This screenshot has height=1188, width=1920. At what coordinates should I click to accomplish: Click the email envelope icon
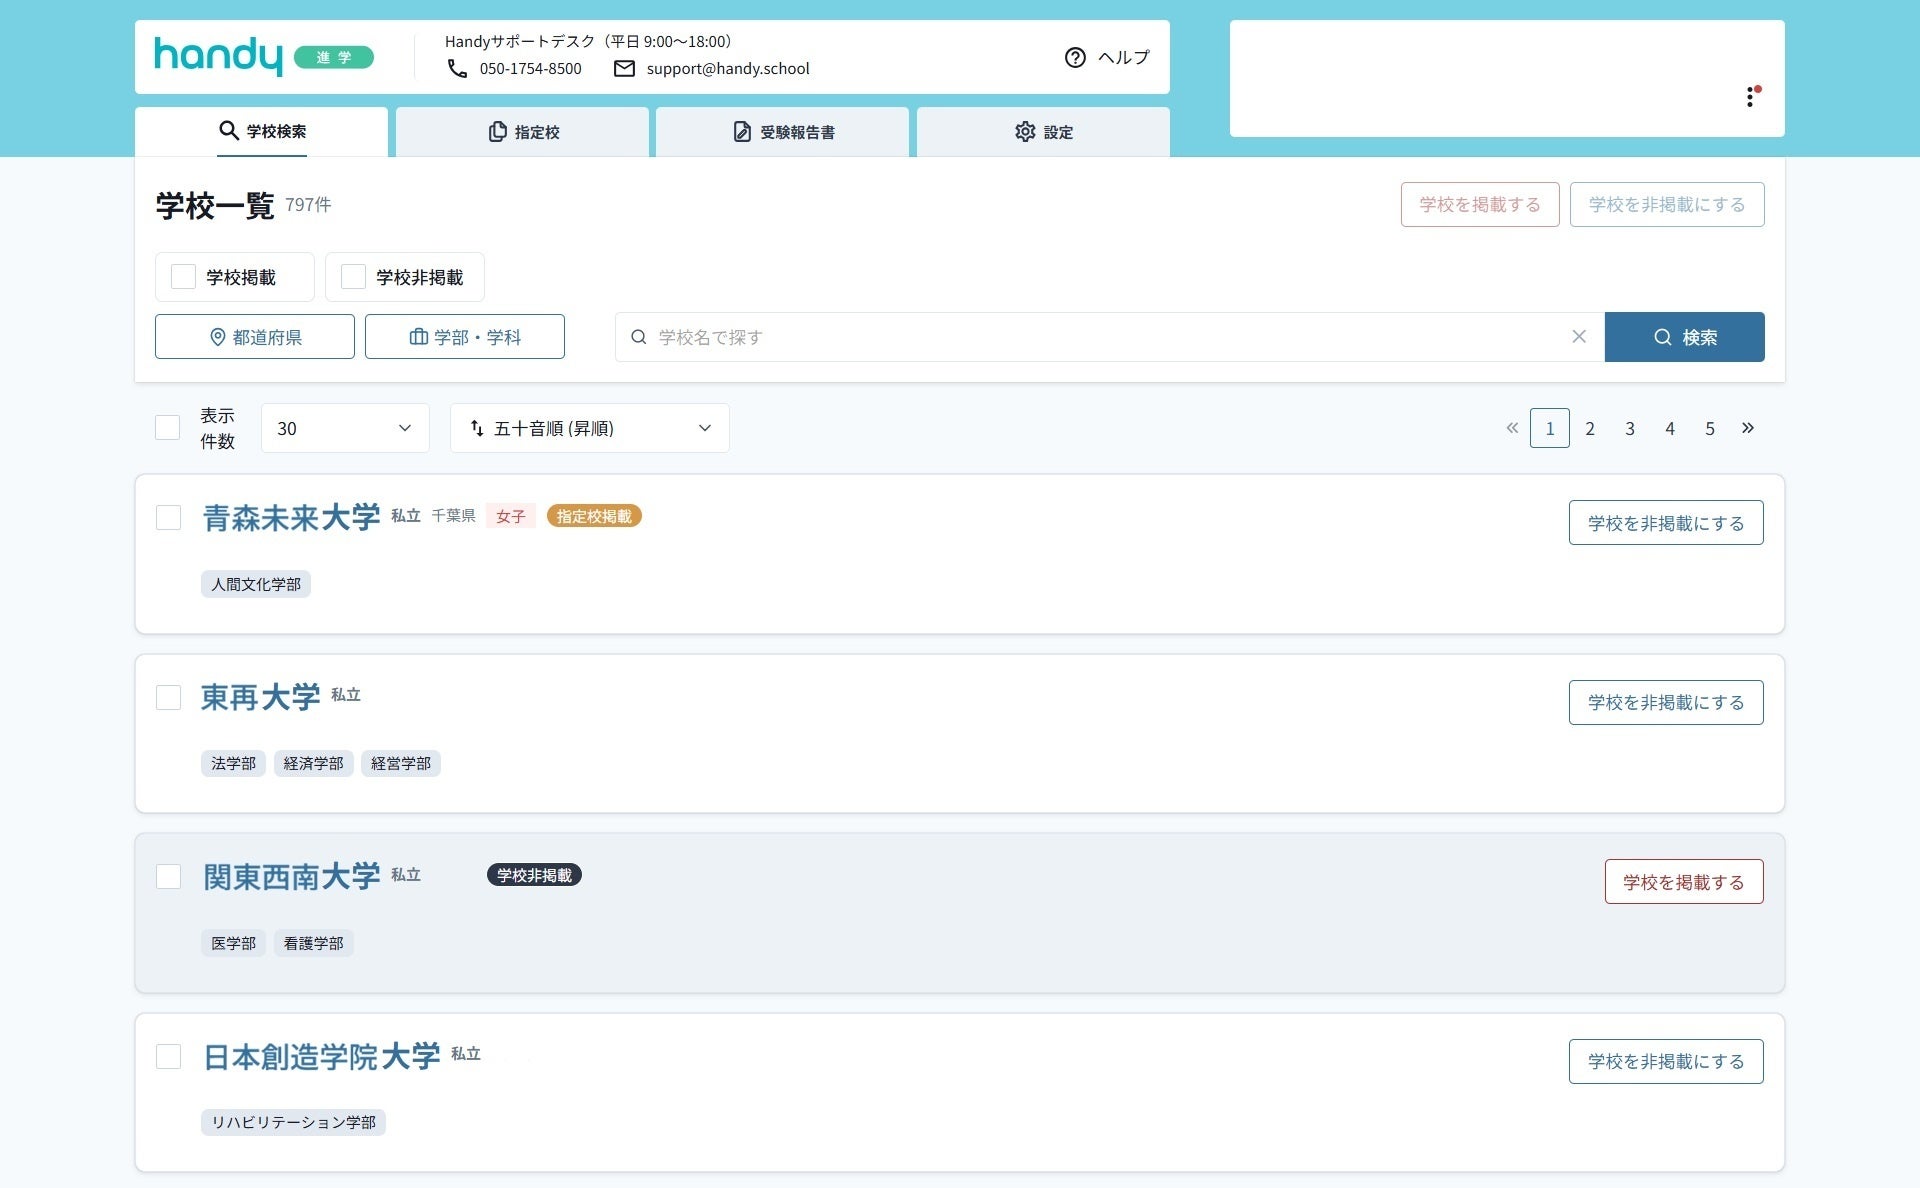pyautogui.click(x=624, y=69)
